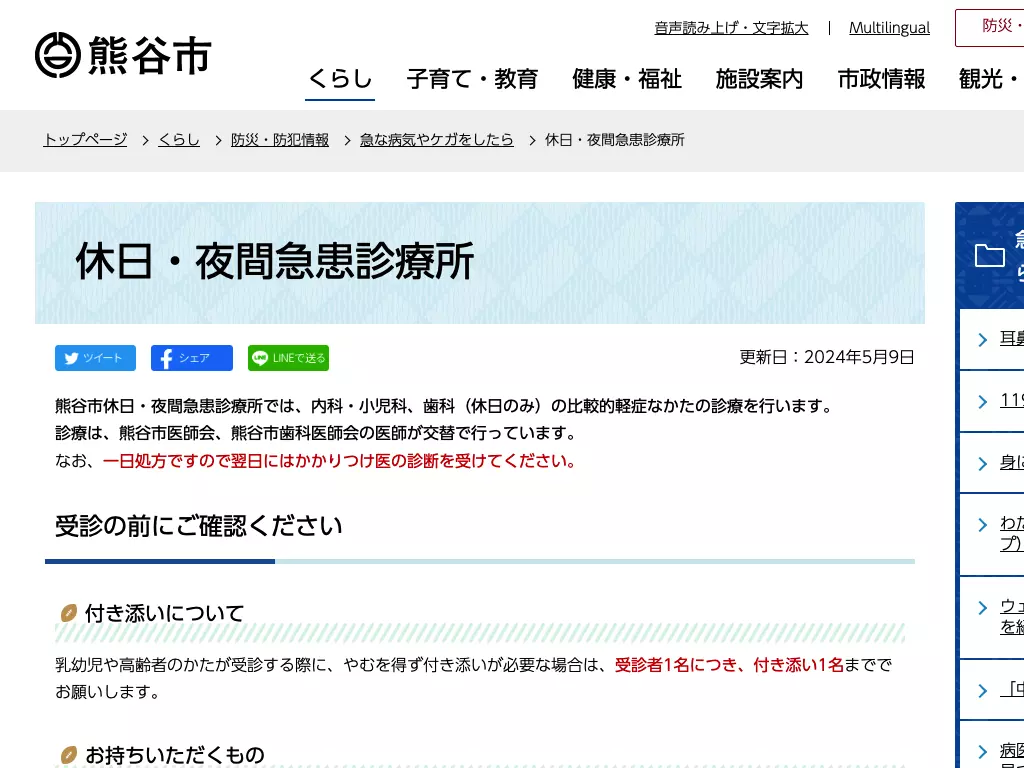The height and width of the screenshot is (768, 1024).
Task: Open the 市政情報 navigation menu
Action: (882, 79)
